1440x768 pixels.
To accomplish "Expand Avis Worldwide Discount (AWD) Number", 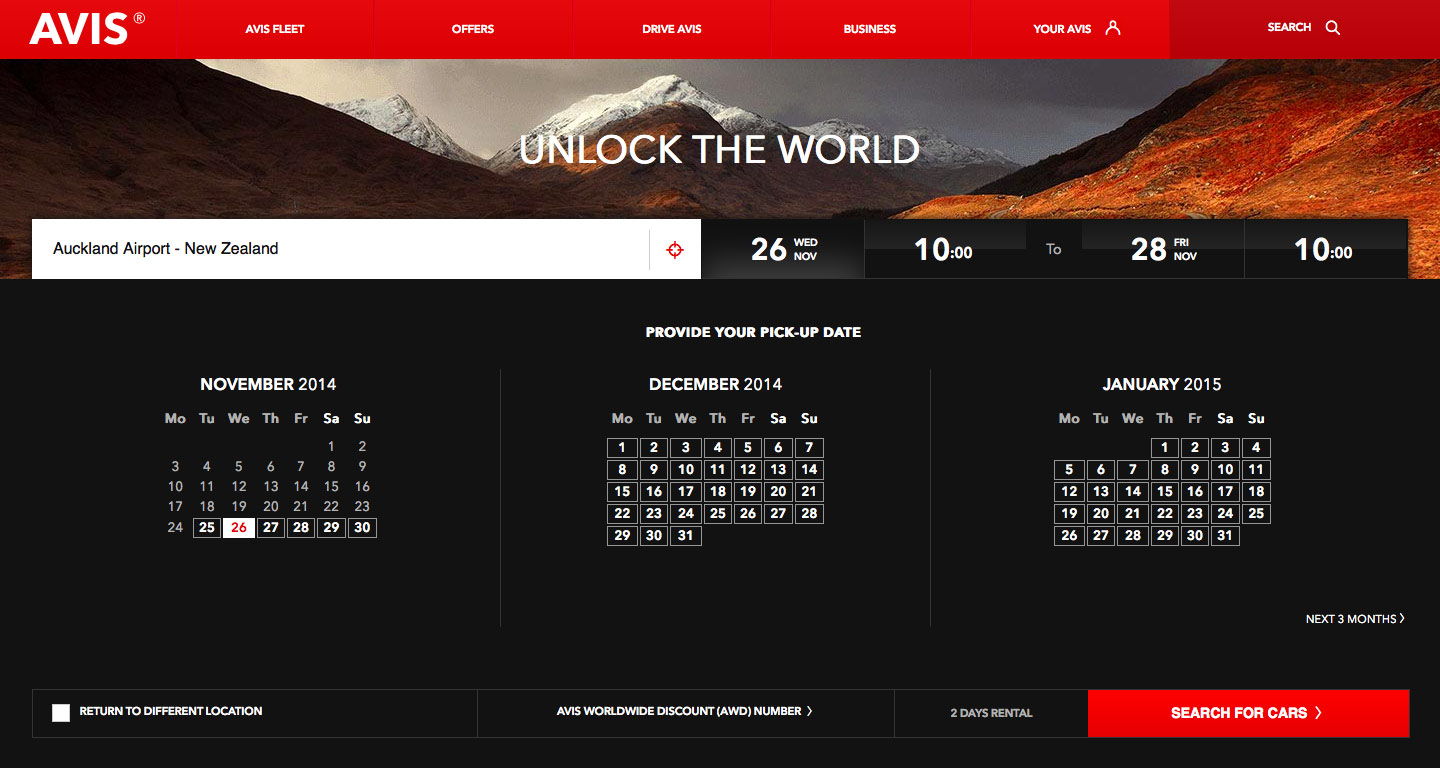I will coord(685,712).
